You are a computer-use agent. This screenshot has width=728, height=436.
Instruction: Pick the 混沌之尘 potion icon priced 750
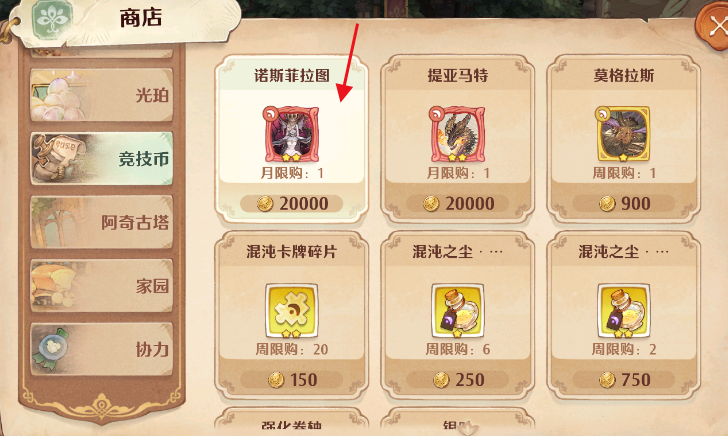point(623,311)
